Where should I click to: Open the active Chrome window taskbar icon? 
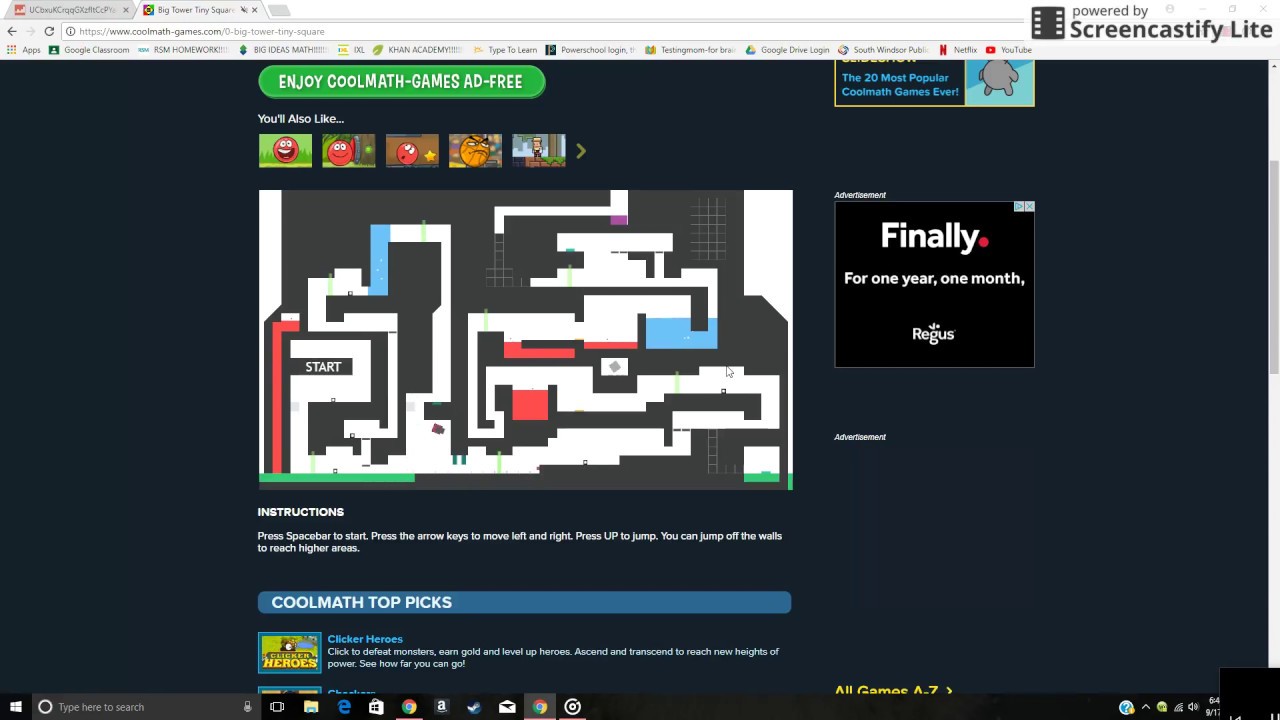(540, 707)
